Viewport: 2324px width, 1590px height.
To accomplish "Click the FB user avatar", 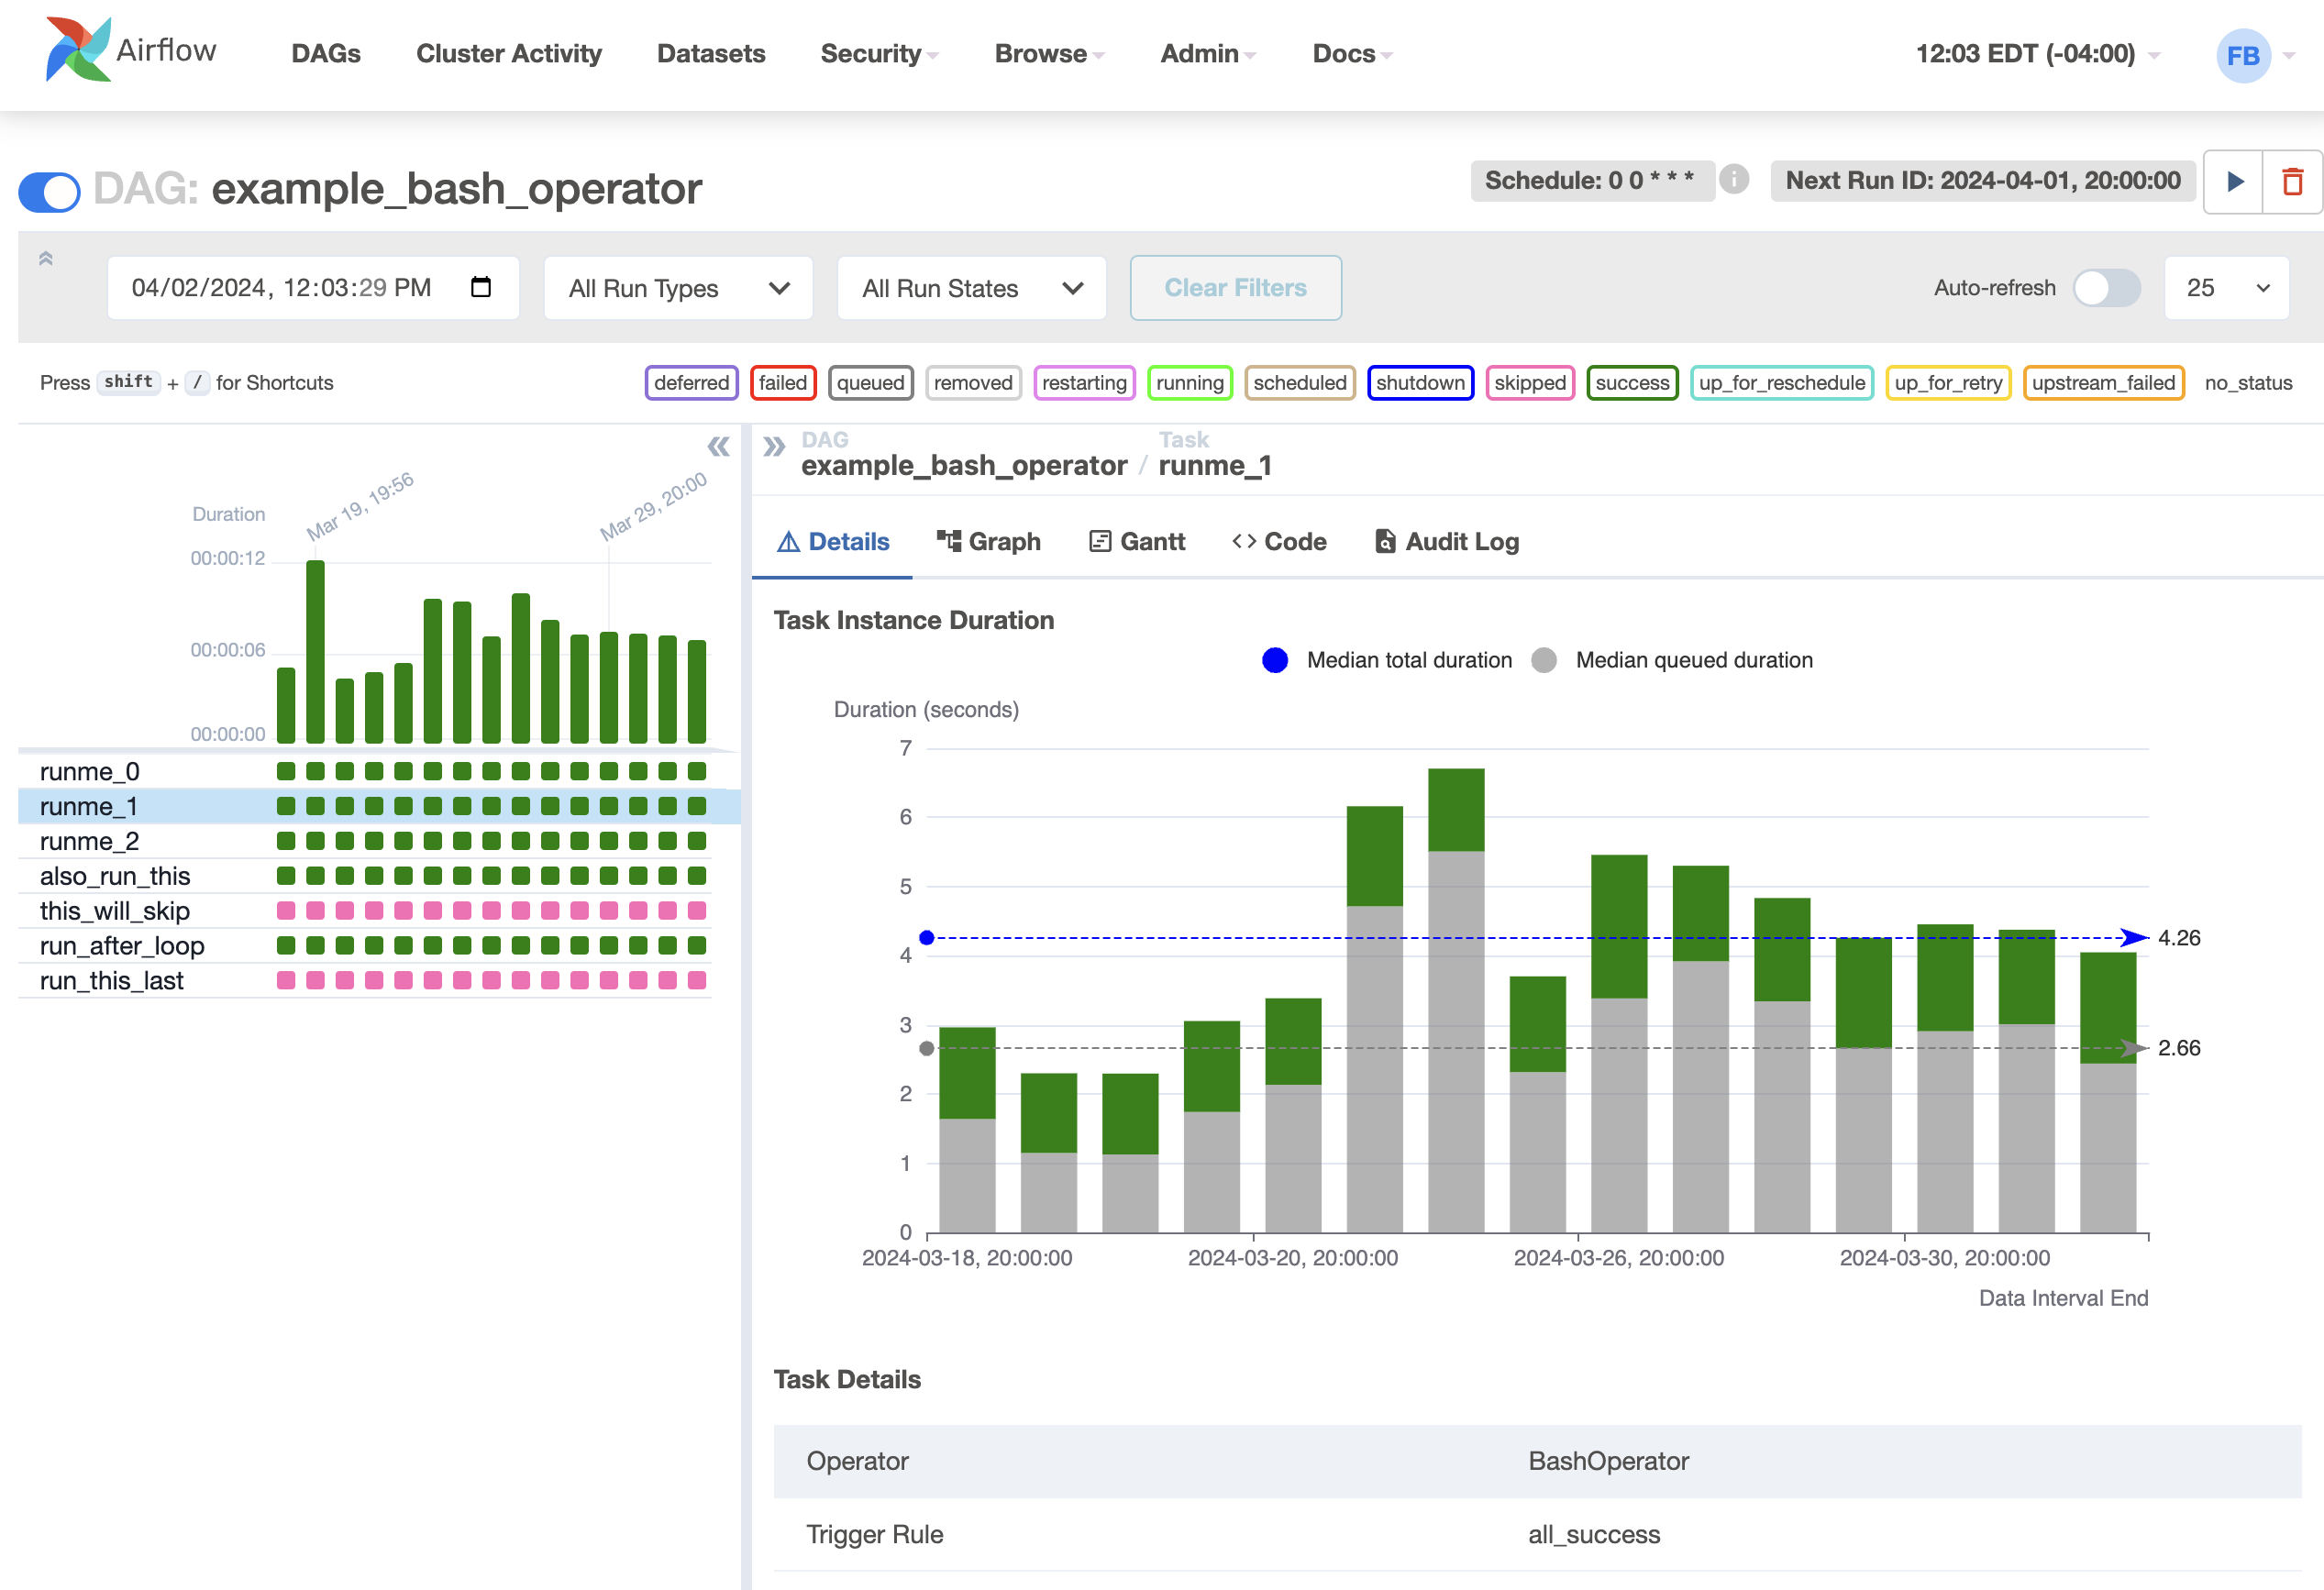I will (x=2243, y=55).
